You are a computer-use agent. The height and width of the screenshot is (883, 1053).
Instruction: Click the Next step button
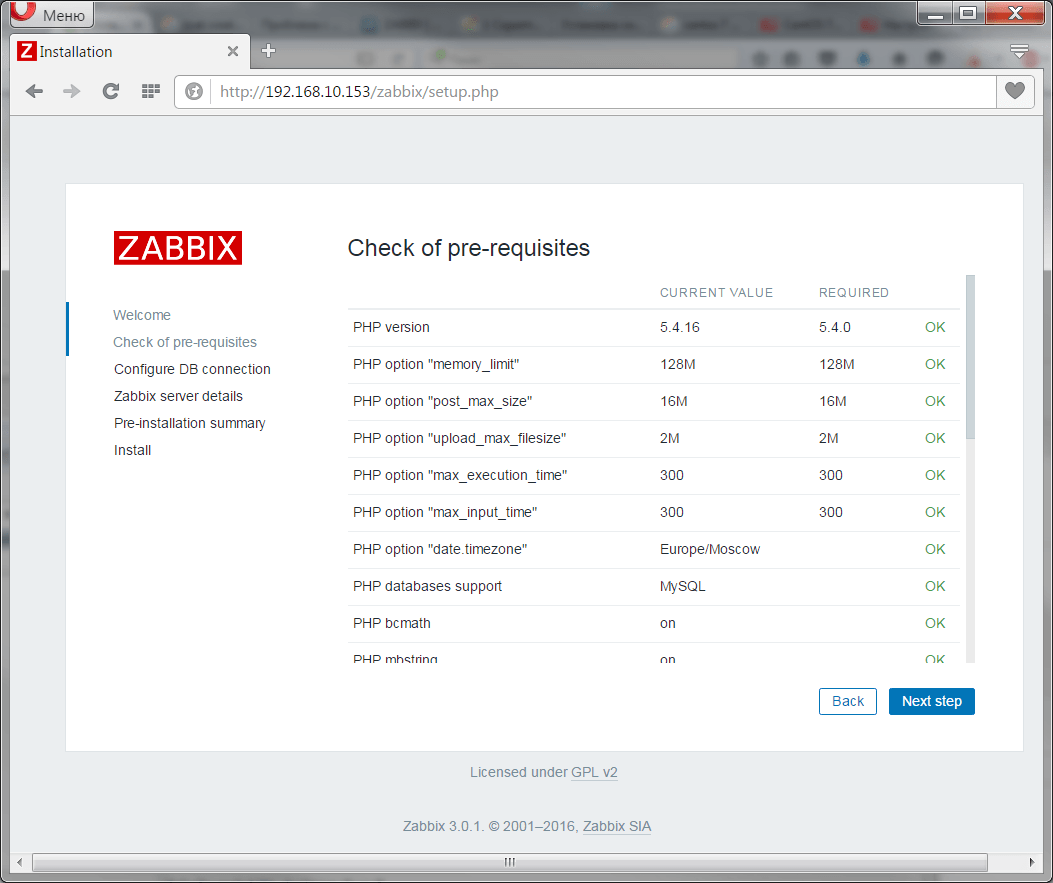pyautogui.click(x=931, y=701)
